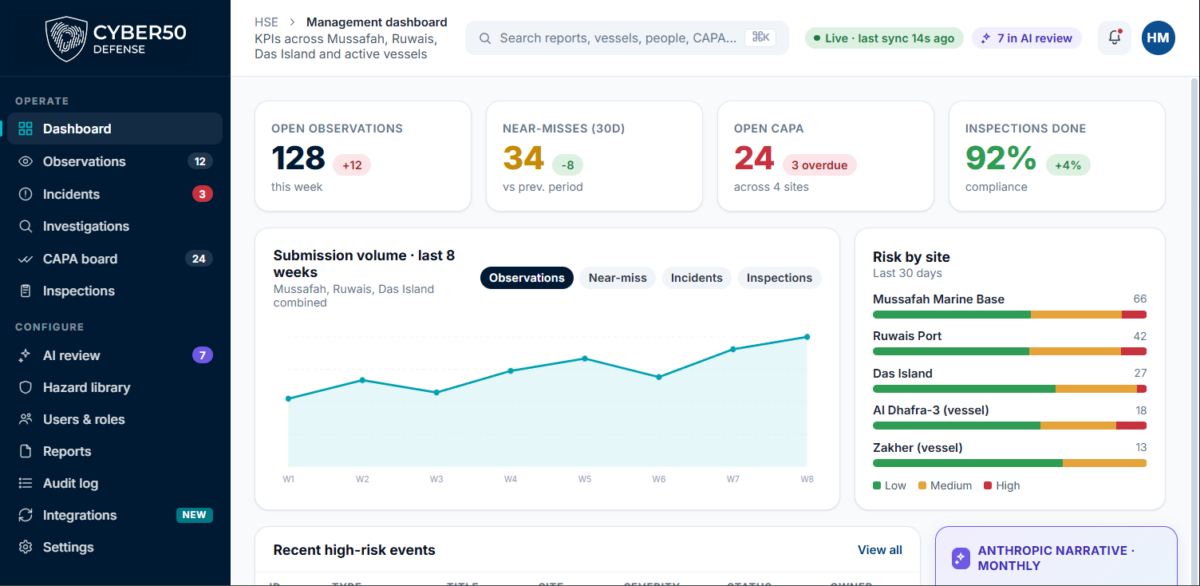Click the Mussafah Marine Base risk bar
The height and width of the screenshot is (586, 1200).
tap(1010, 314)
